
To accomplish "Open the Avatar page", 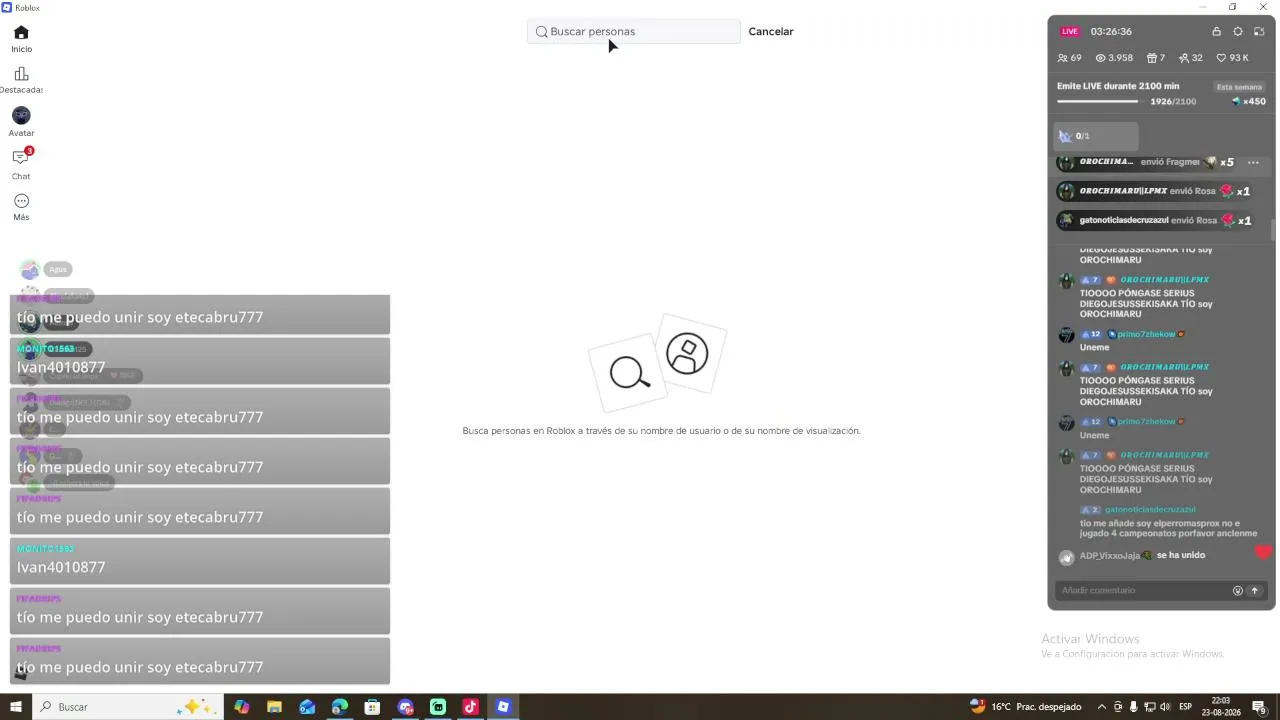I will (21, 122).
